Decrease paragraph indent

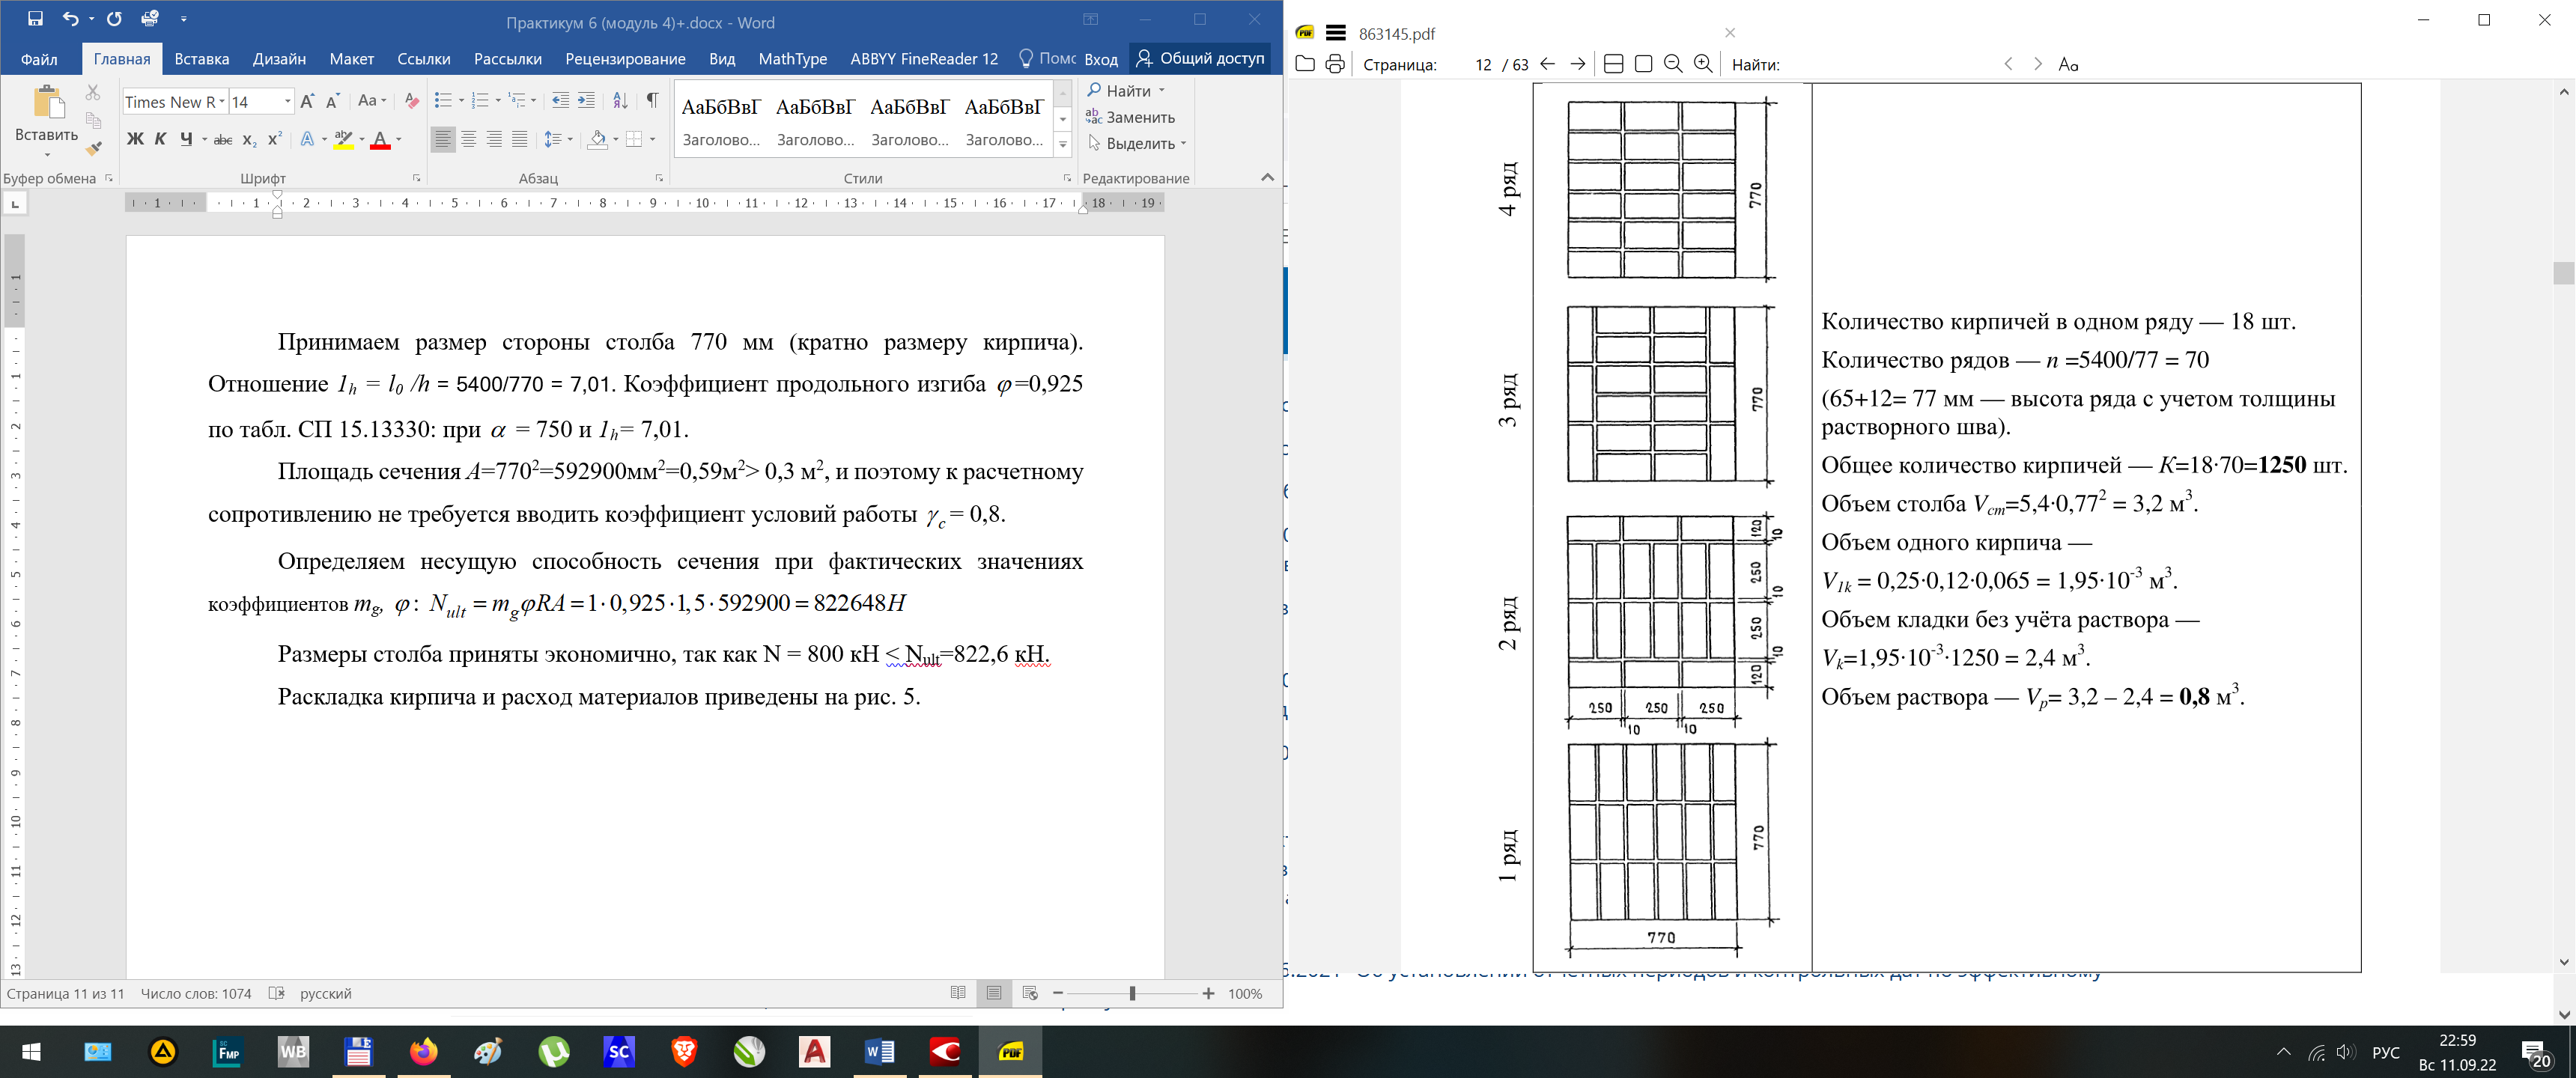[x=560, y=100]
